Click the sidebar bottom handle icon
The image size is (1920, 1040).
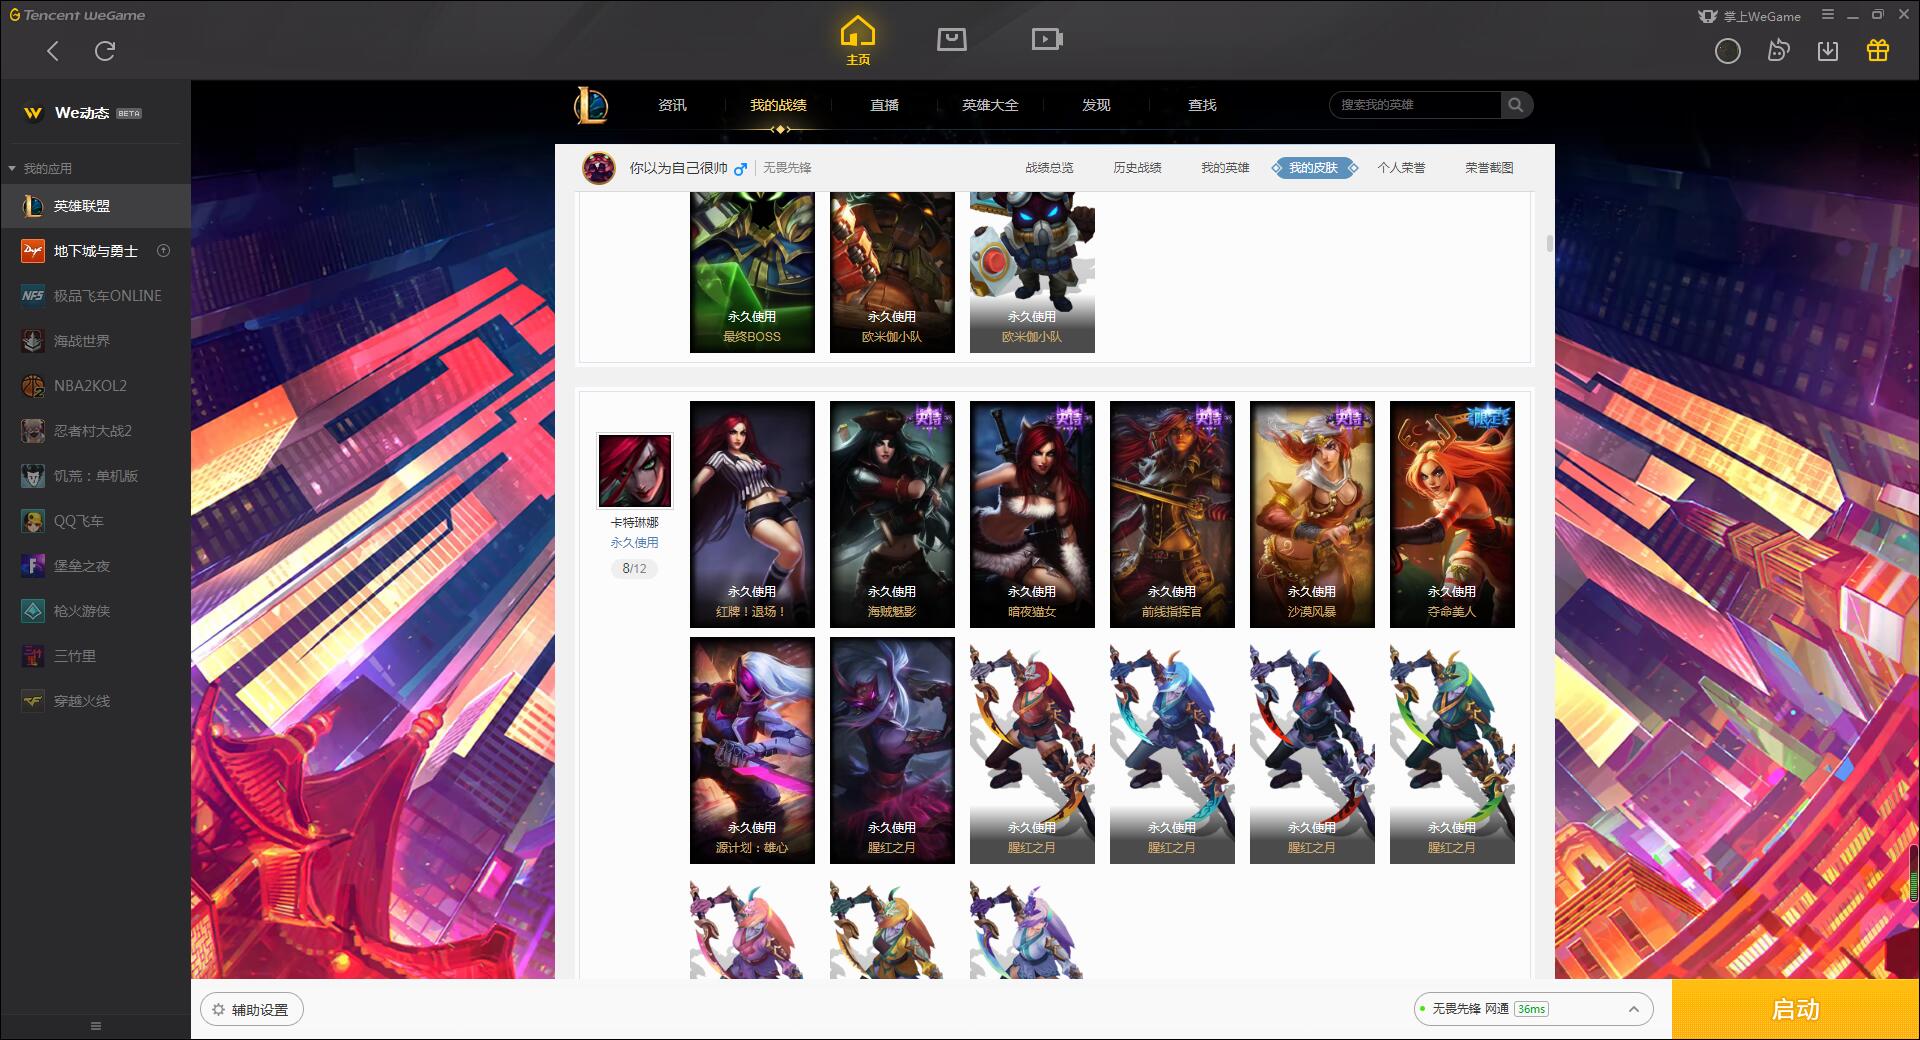tap(96, 1026)
